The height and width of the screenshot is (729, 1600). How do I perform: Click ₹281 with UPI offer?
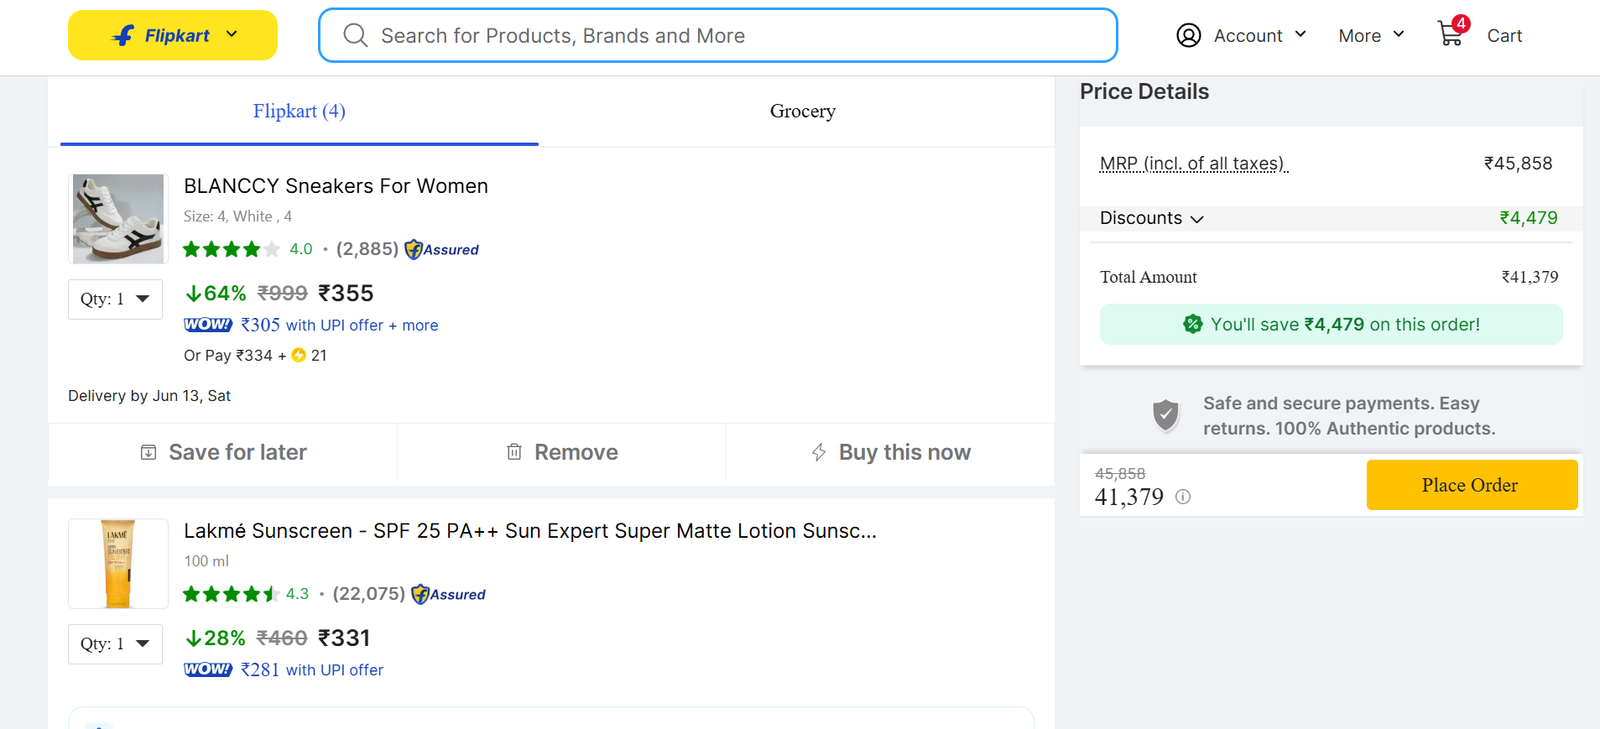click(x=312, y=670)
